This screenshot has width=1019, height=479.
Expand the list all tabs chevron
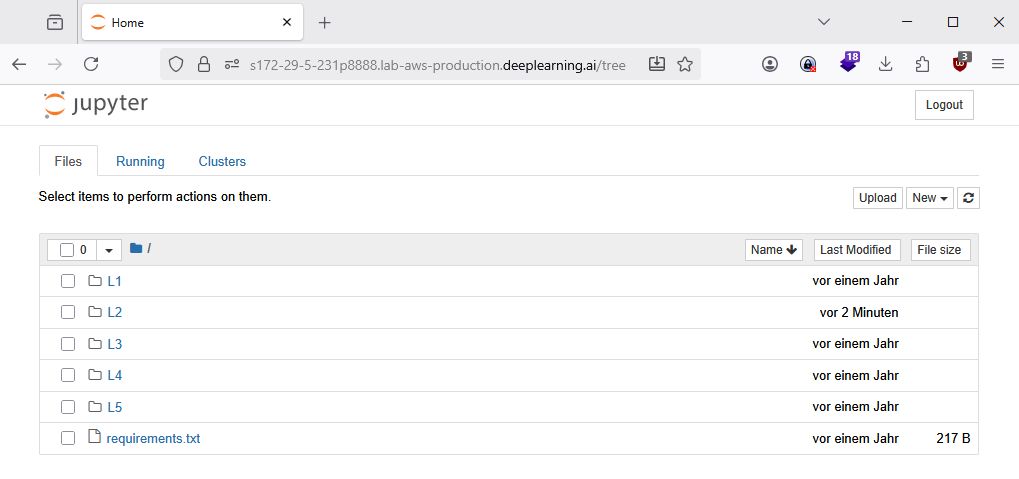[824, 22]
